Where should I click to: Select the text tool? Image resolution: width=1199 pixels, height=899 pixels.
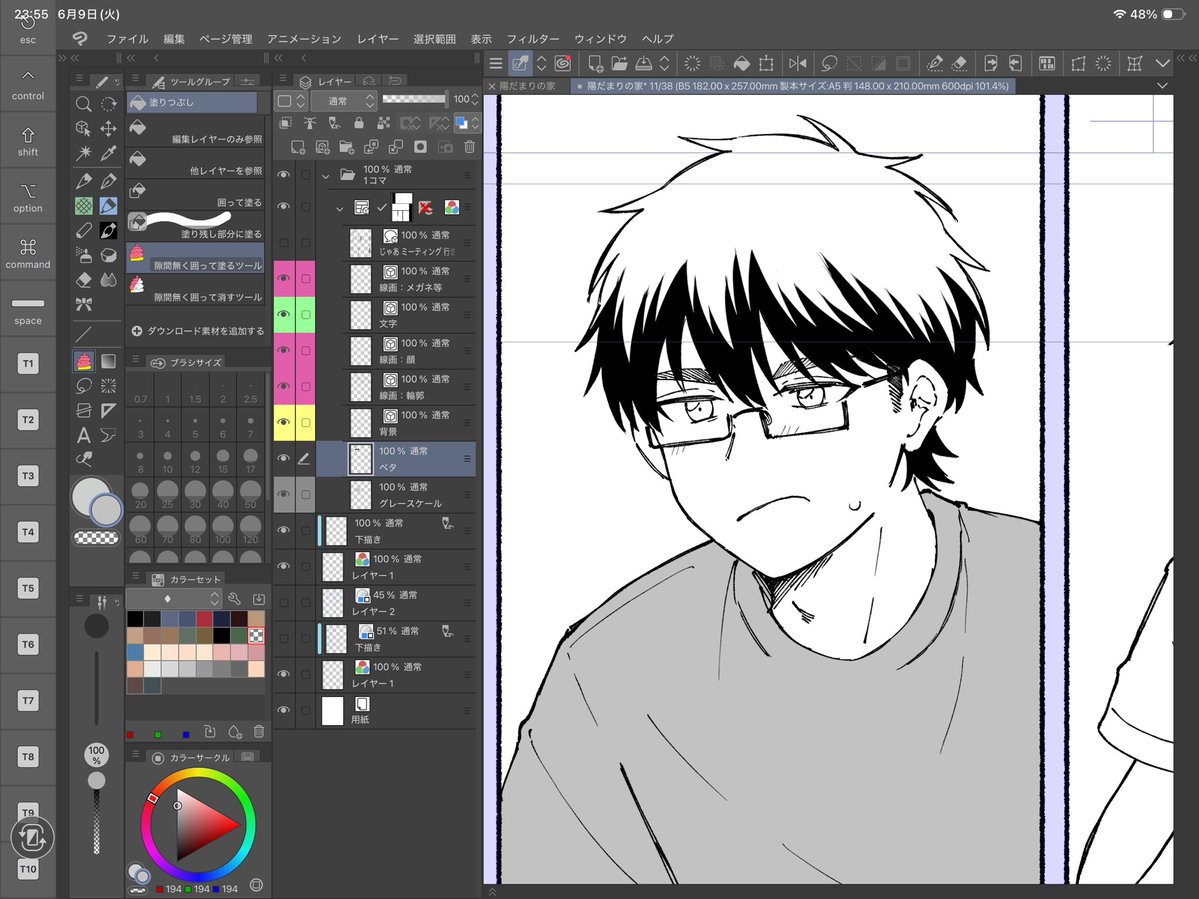(83, 435)
